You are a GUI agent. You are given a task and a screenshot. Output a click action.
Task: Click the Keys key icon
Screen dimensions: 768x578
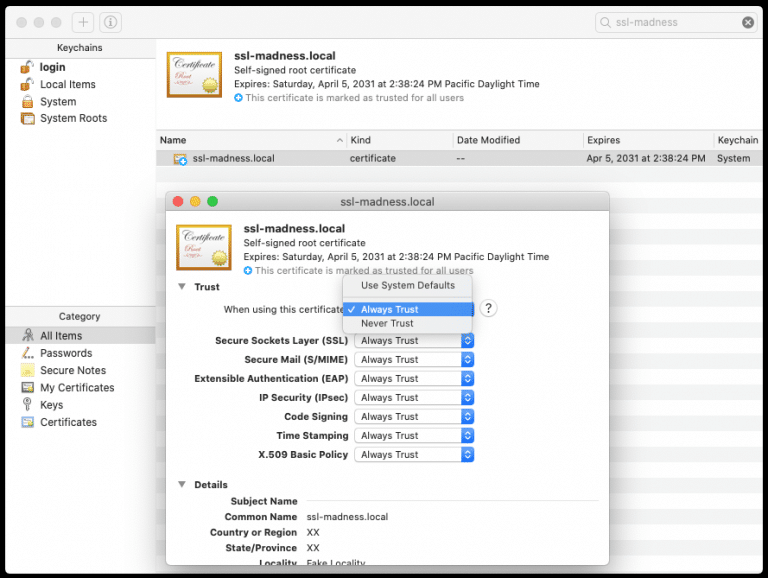pyautogui.click(x=27, y=404)
